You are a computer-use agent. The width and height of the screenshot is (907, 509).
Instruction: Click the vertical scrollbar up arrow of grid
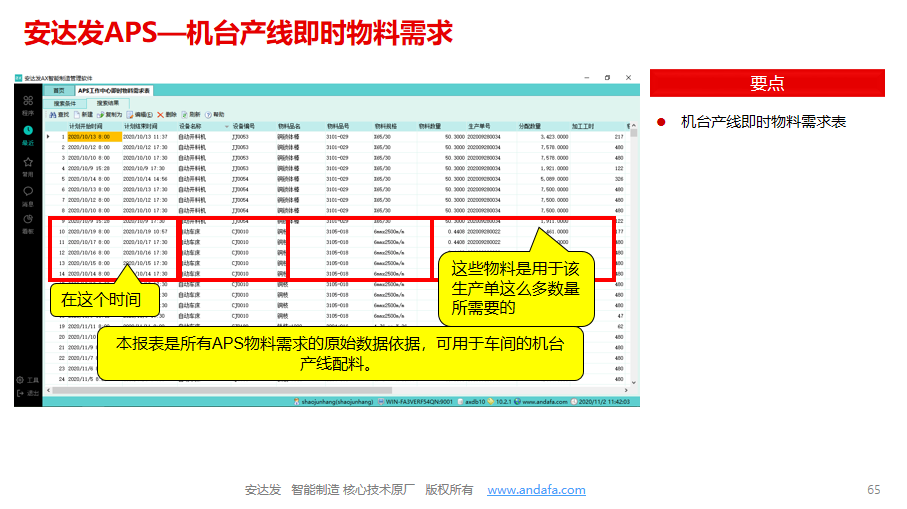pos(633,126)
